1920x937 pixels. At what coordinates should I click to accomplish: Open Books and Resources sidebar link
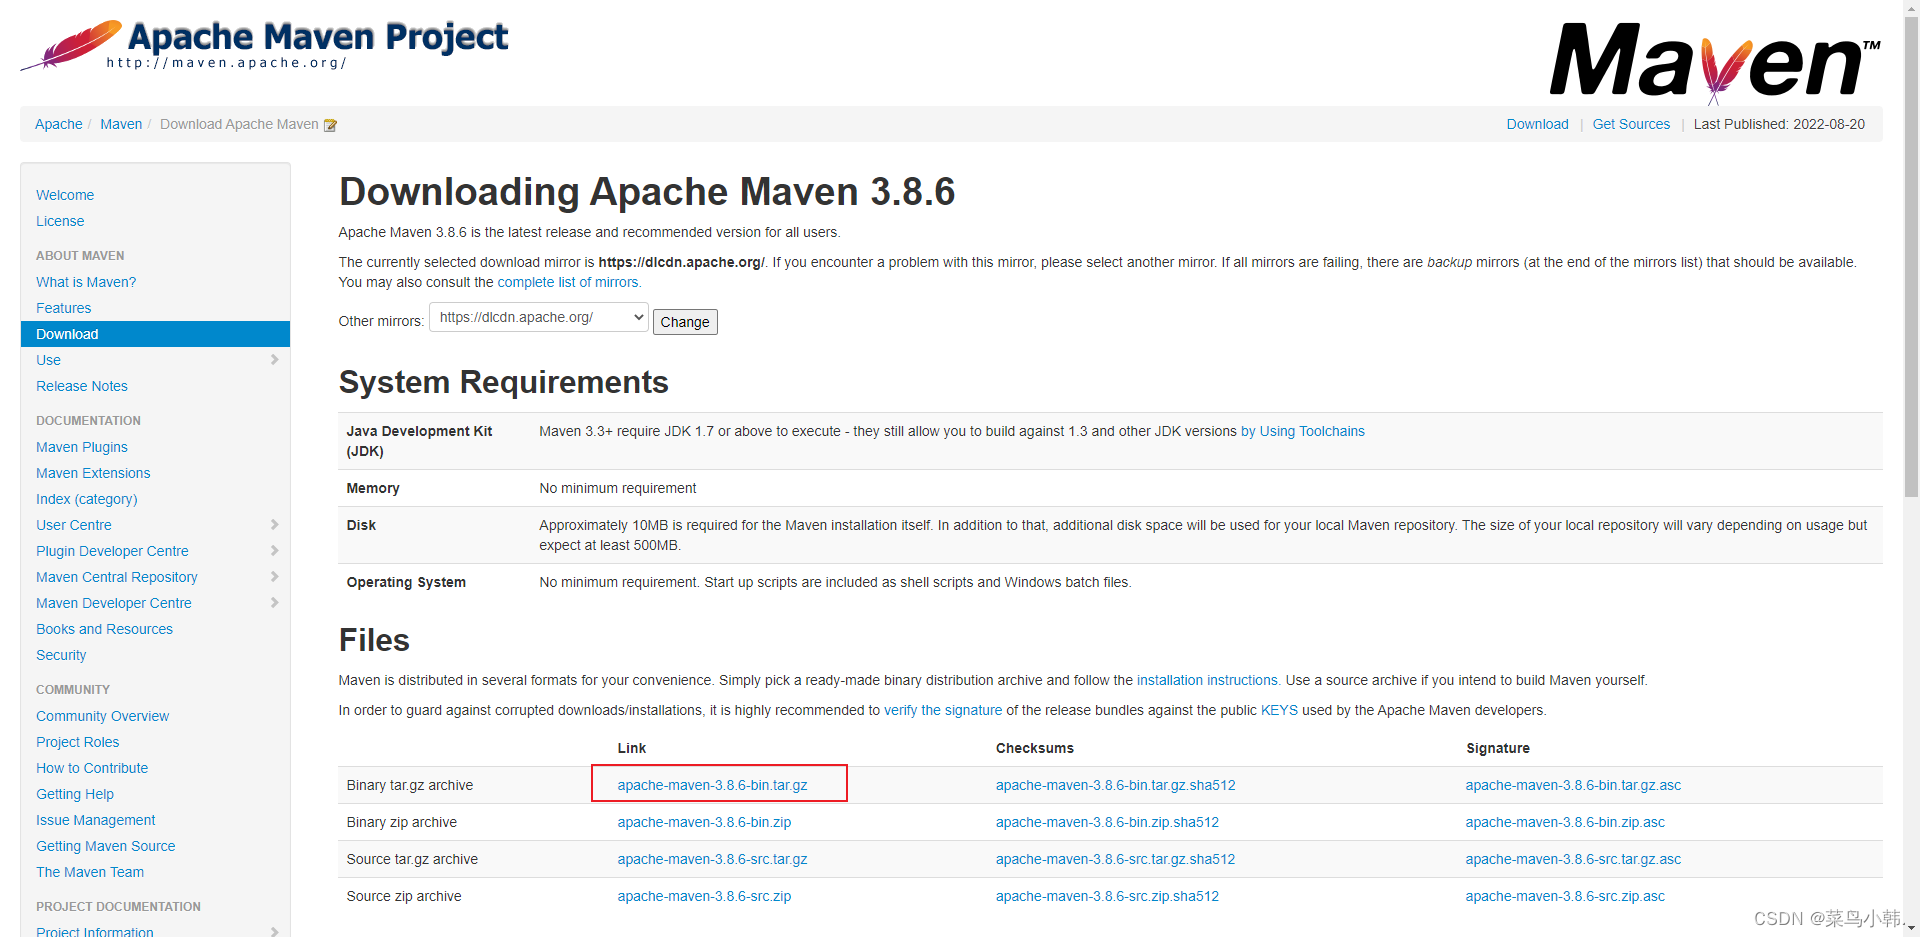pyautogui.click(x=104, y=629)
